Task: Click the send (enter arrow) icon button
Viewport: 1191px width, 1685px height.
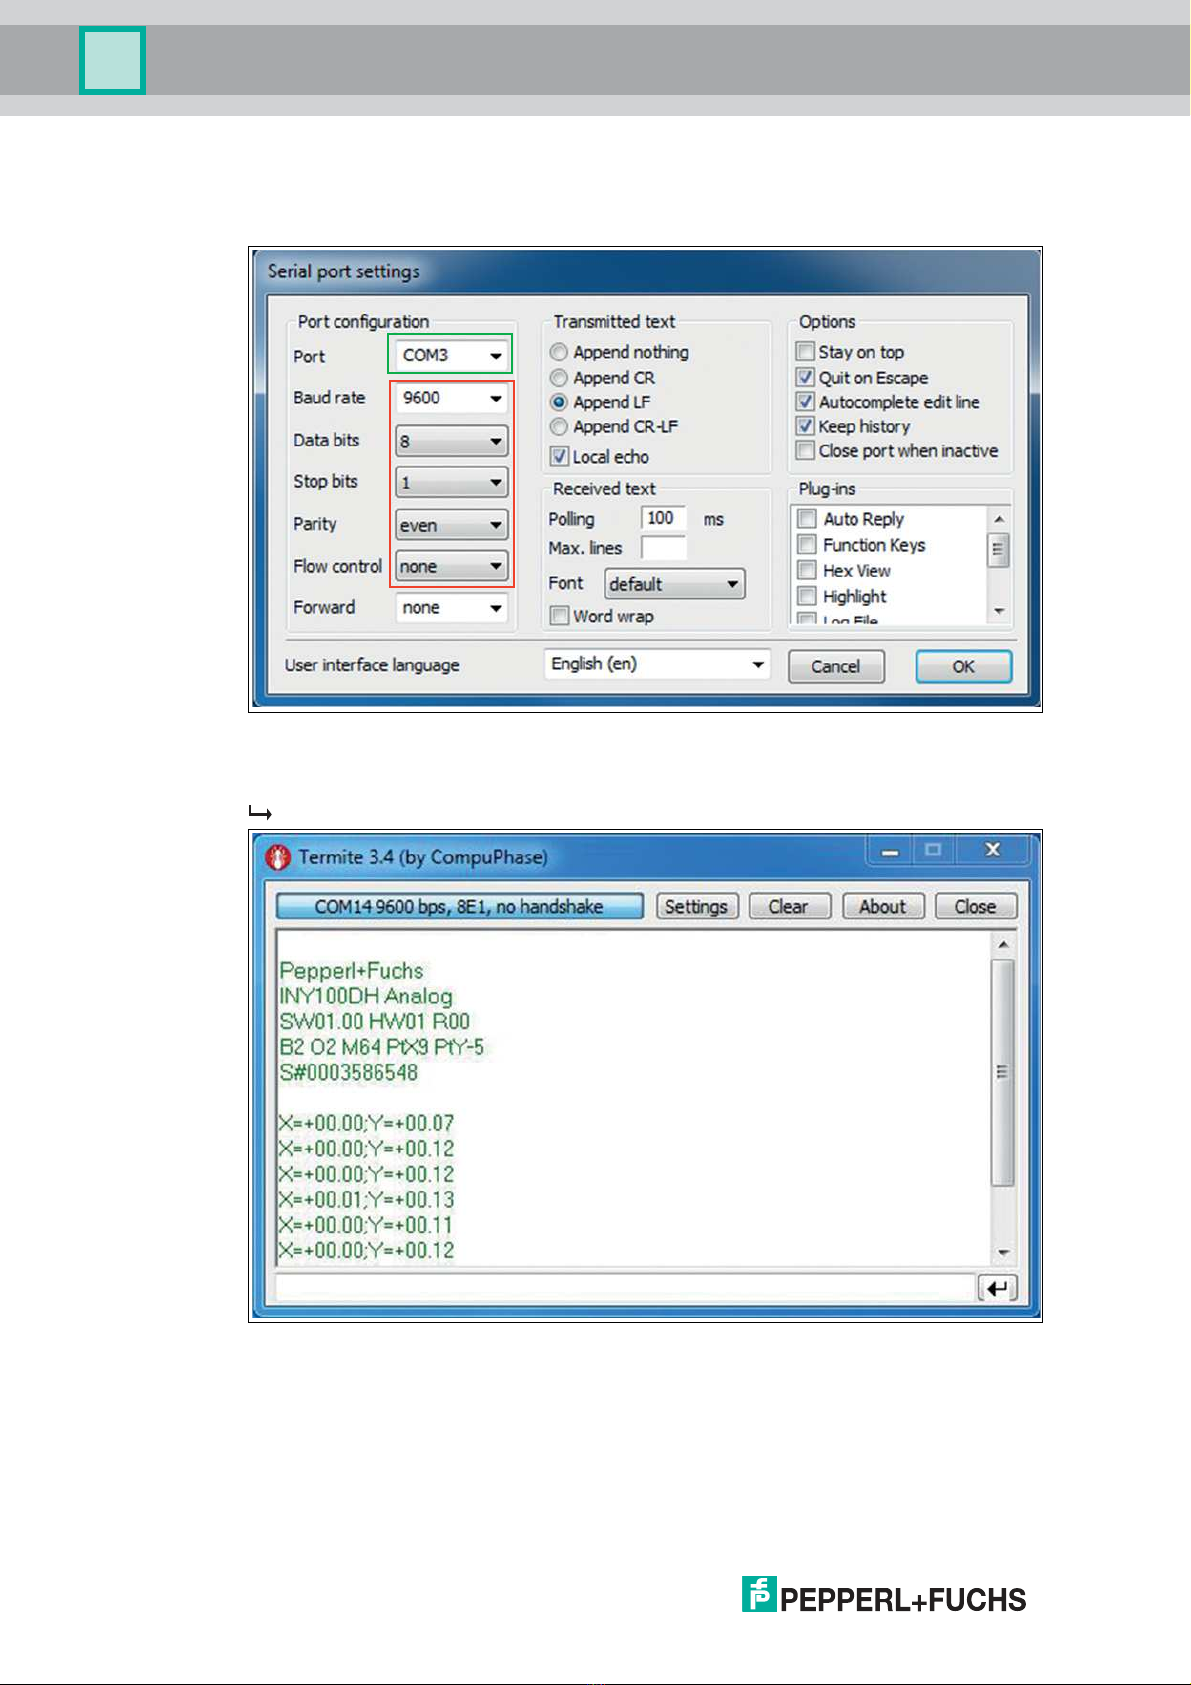Action: click(x=998, y=1288)
